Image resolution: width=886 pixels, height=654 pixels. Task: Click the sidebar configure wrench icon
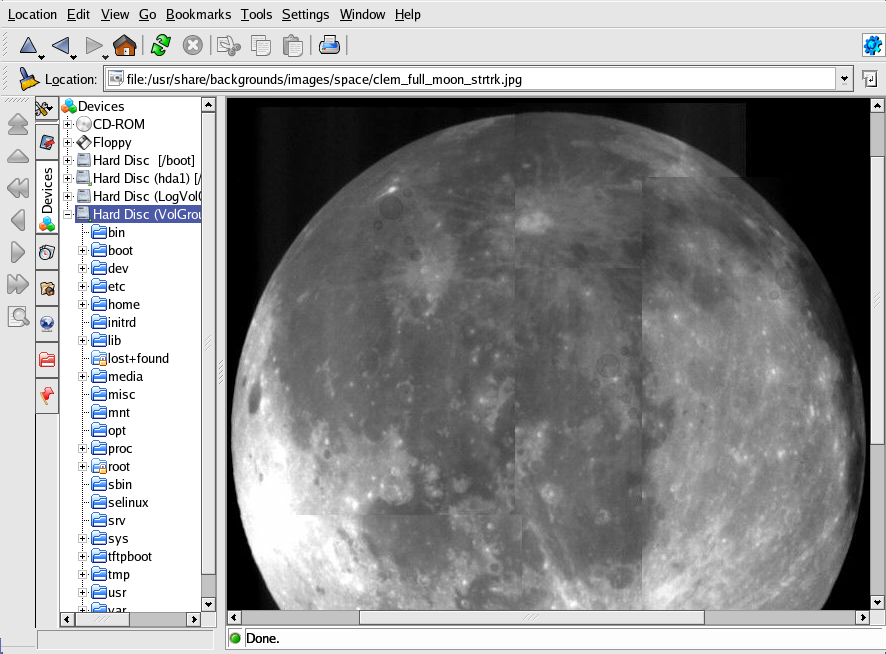click(x=45, y=108)
